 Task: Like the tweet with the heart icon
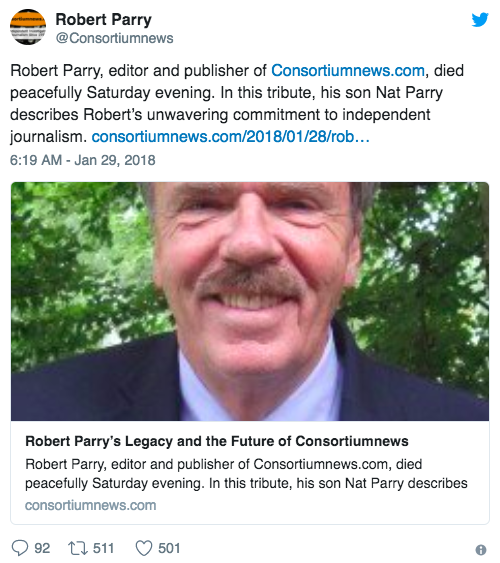(x=144, y=548)
